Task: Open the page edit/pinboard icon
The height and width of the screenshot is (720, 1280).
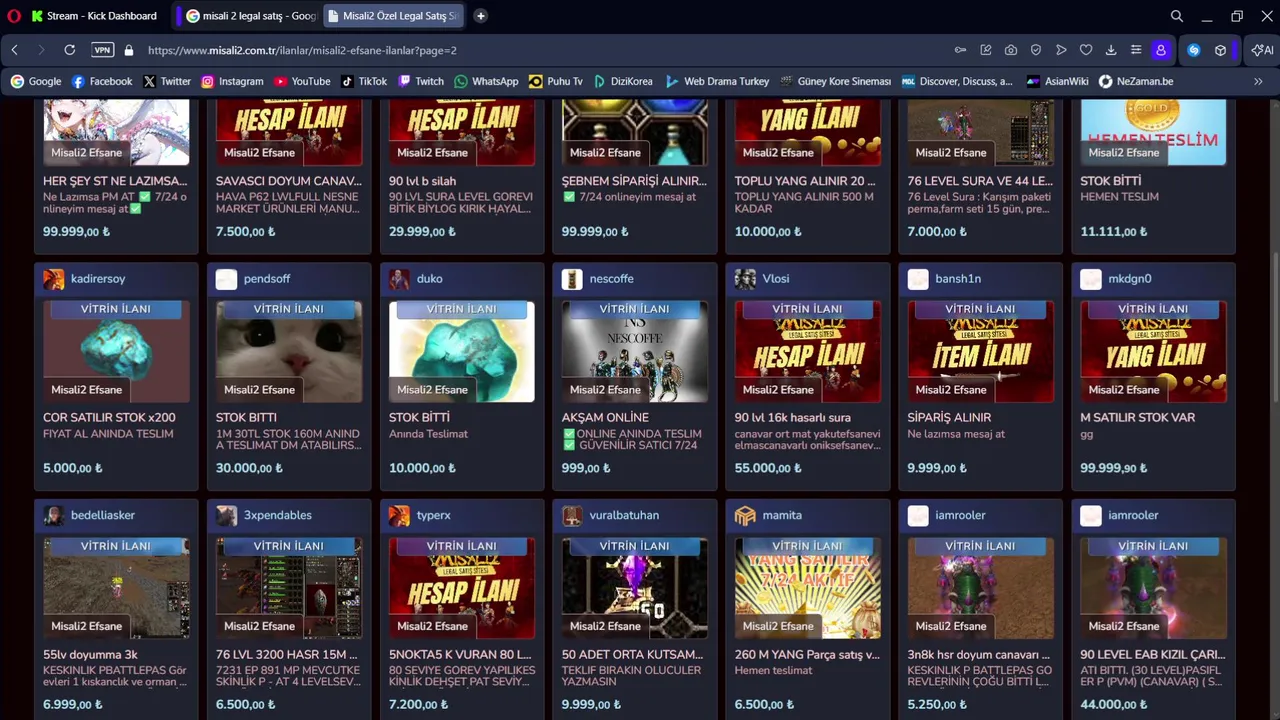Action: (986, 50)
